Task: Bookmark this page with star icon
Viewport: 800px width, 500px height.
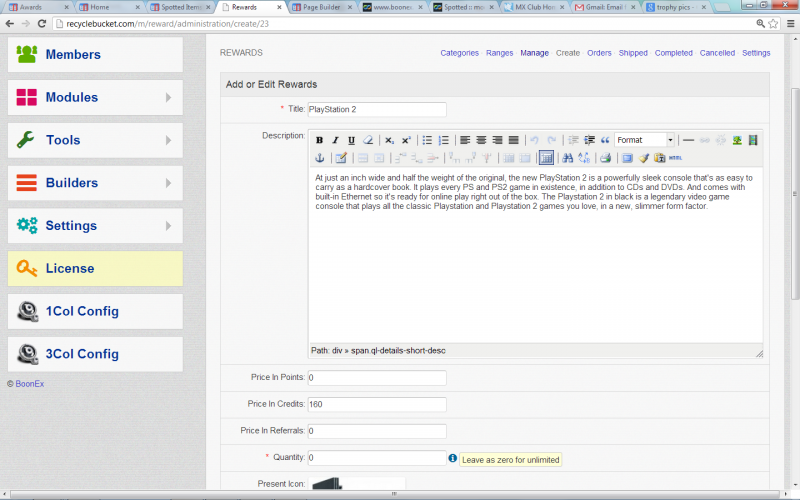Action: tap(773, 23)
